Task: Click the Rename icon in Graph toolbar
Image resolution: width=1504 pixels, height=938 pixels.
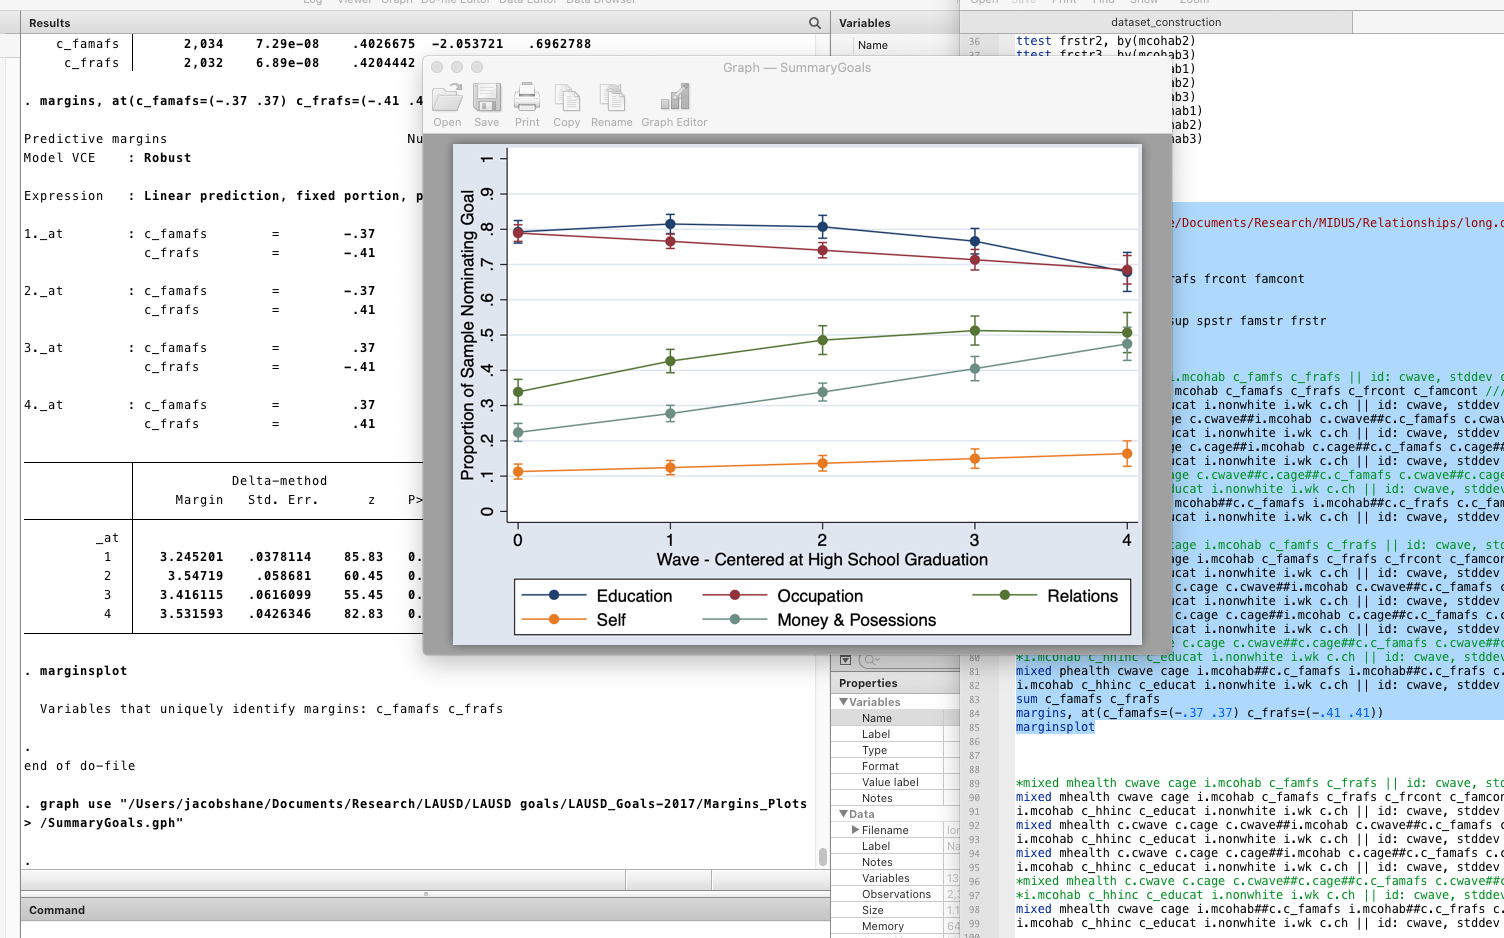Action: pos(611,105)
